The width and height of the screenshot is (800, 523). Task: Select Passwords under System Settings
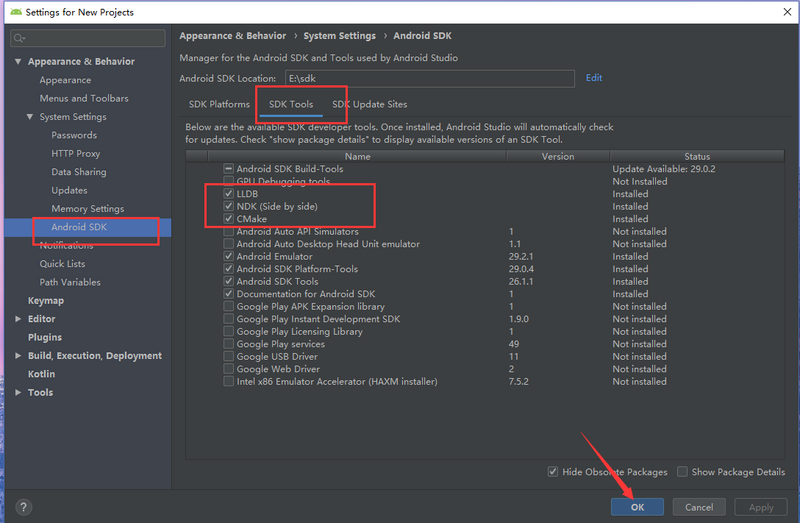pyautogui.click(x=74, y=135)
